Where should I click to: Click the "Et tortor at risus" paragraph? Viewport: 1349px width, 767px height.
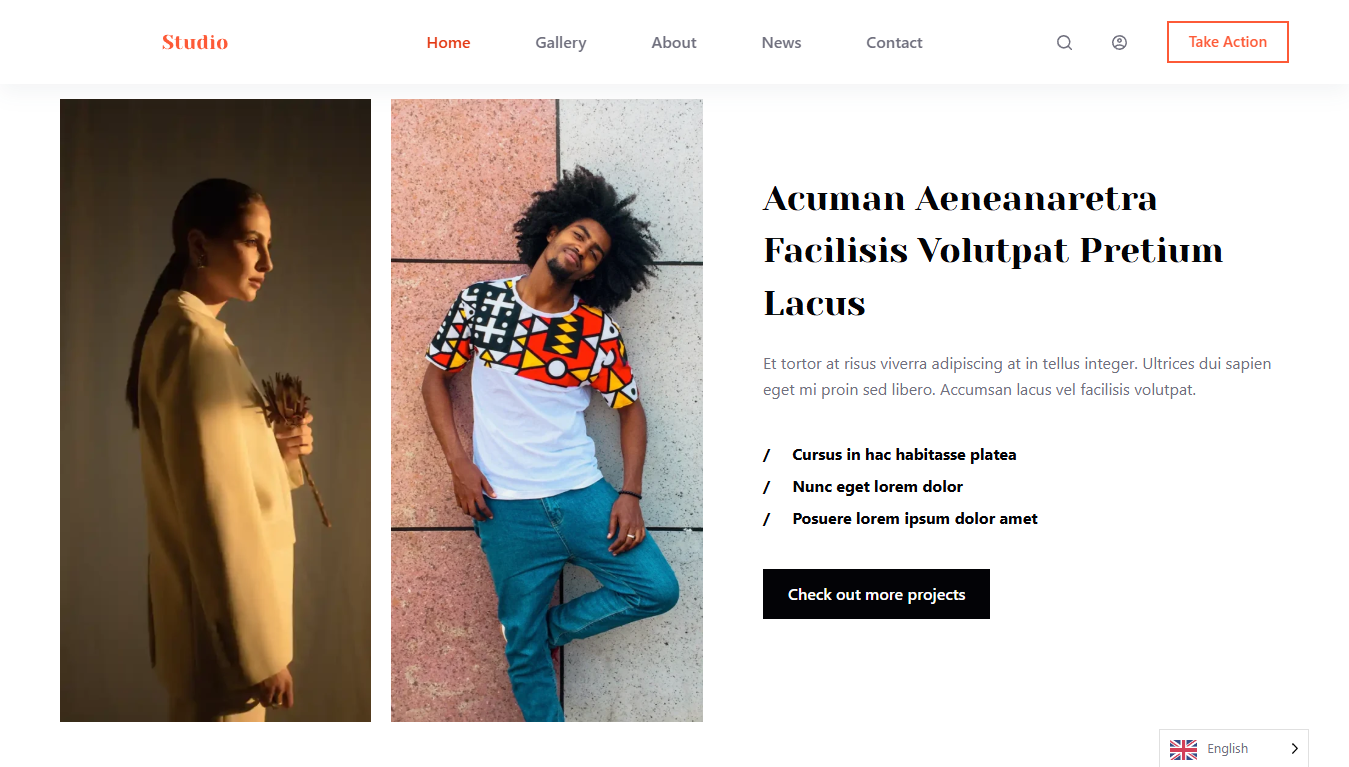click(x=1016, y=377)
